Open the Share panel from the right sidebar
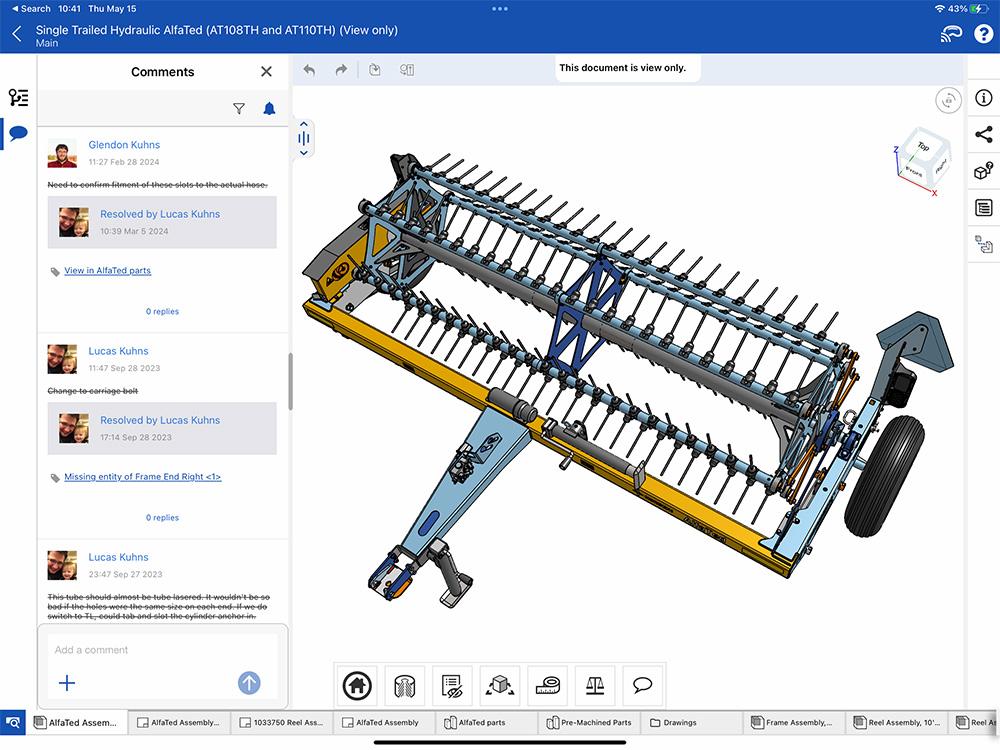The image size is (1000, 750). click(x=984, y=133)
